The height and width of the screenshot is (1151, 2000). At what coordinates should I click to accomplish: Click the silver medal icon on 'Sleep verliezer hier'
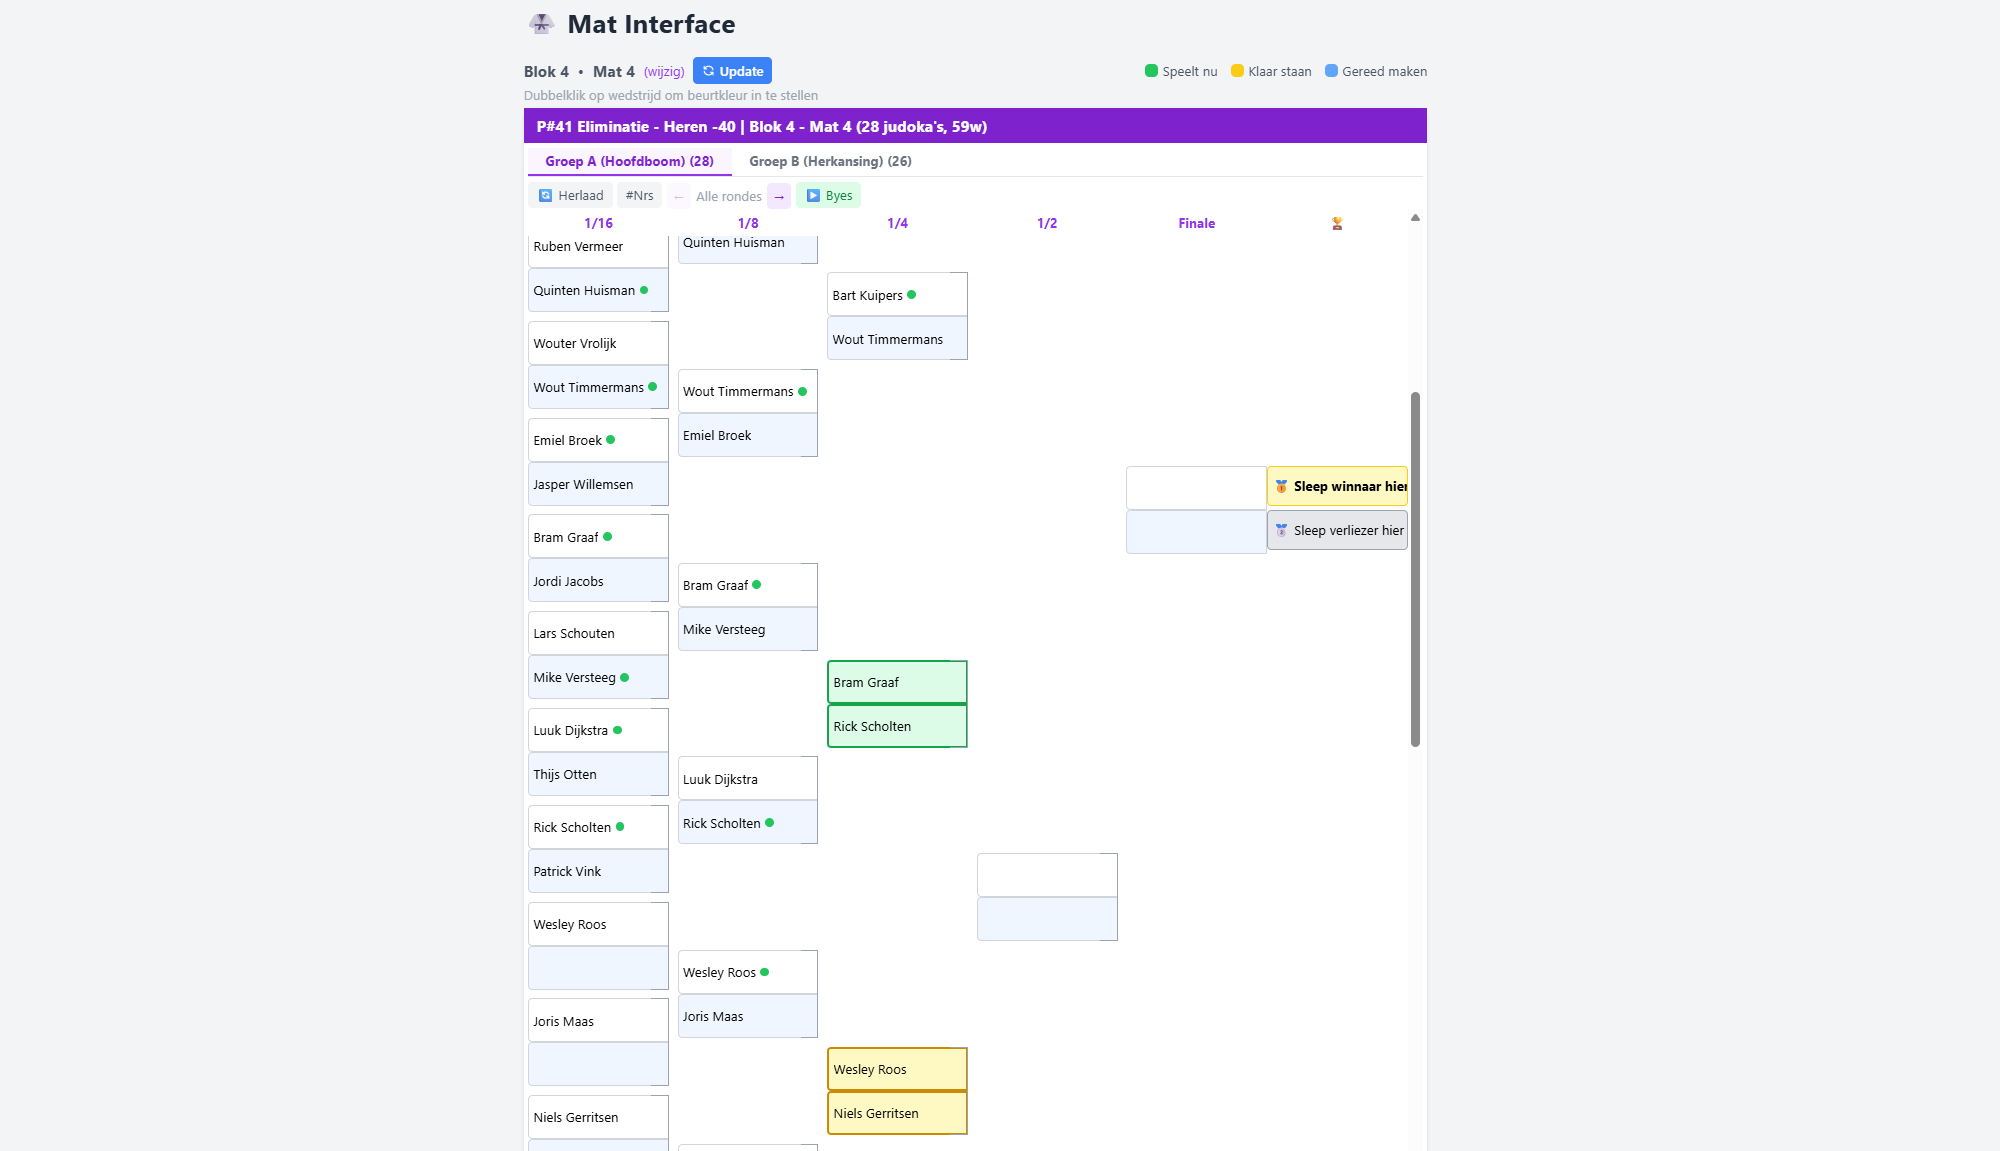(1281, 530)
